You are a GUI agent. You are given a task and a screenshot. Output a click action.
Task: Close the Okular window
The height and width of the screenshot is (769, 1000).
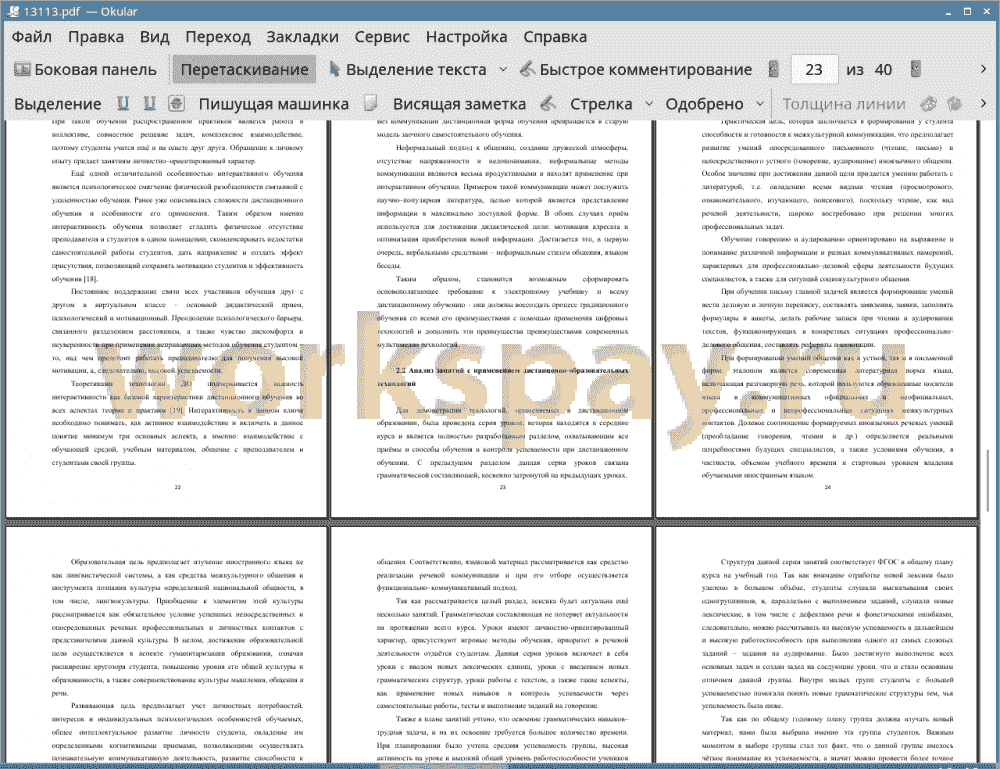986,11
